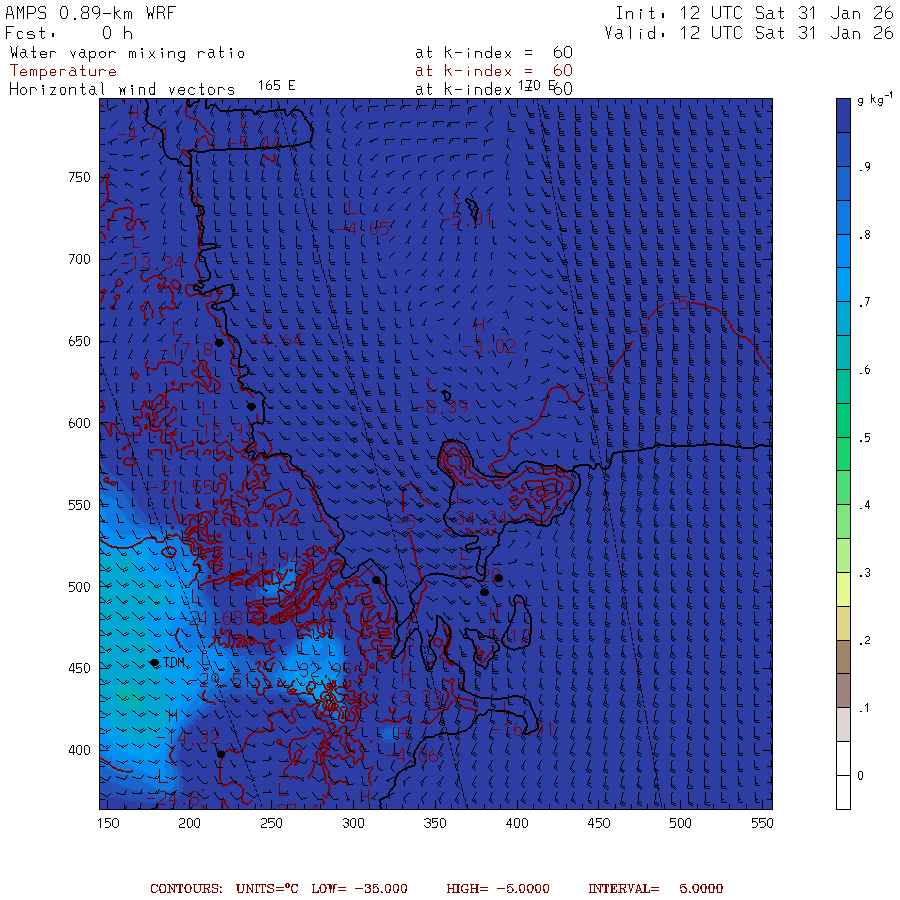Click the ".5" color bar tick label

[x=864, y=438]
